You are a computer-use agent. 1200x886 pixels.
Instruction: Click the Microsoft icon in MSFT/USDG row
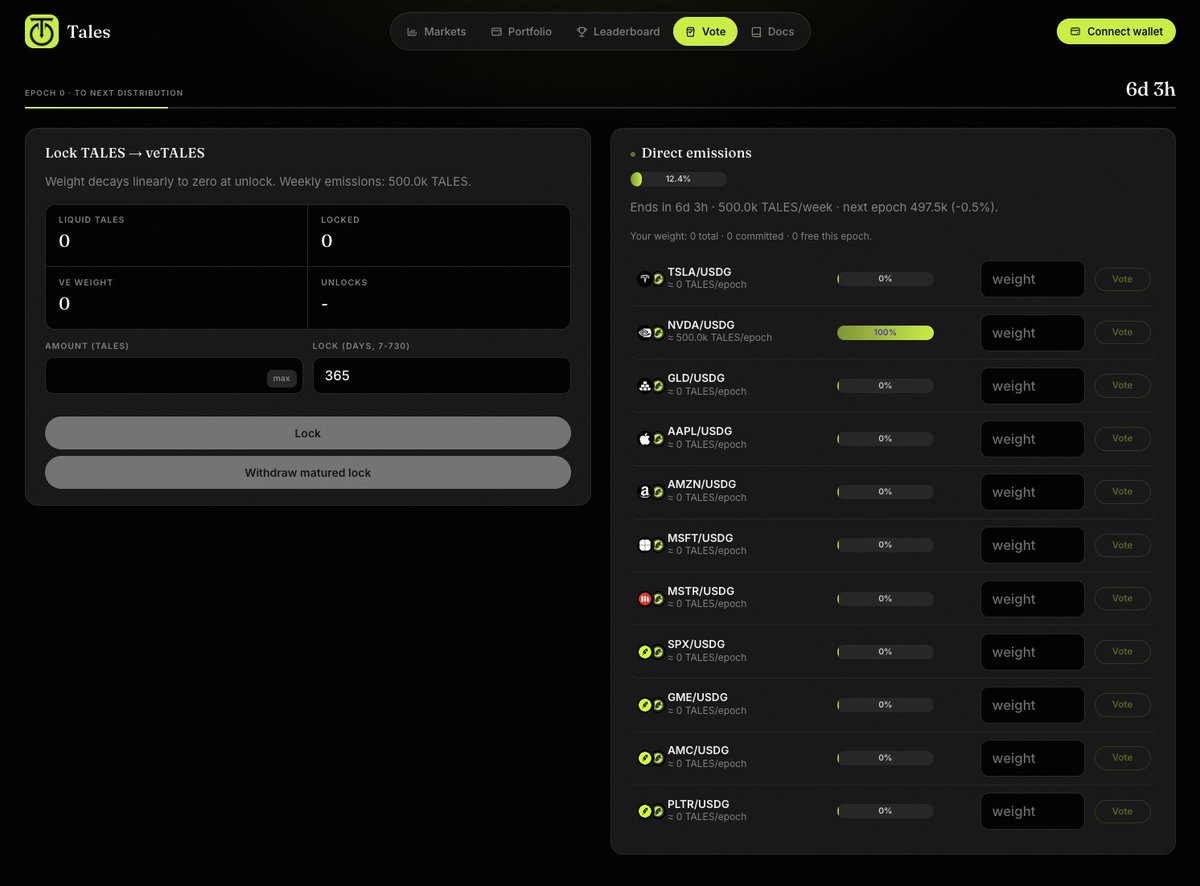coord(644,545)
